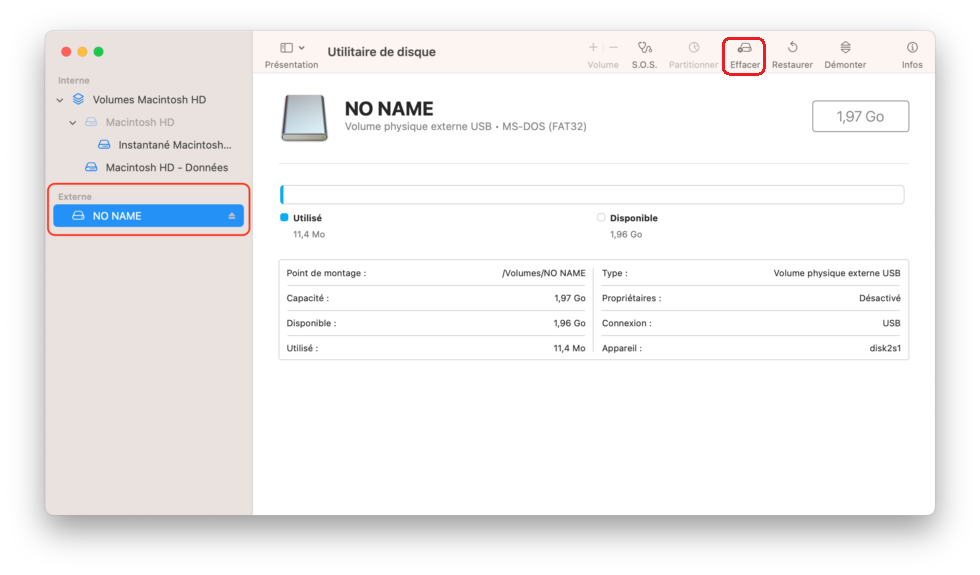Click the Interne sidebar section header

[74, 81]
